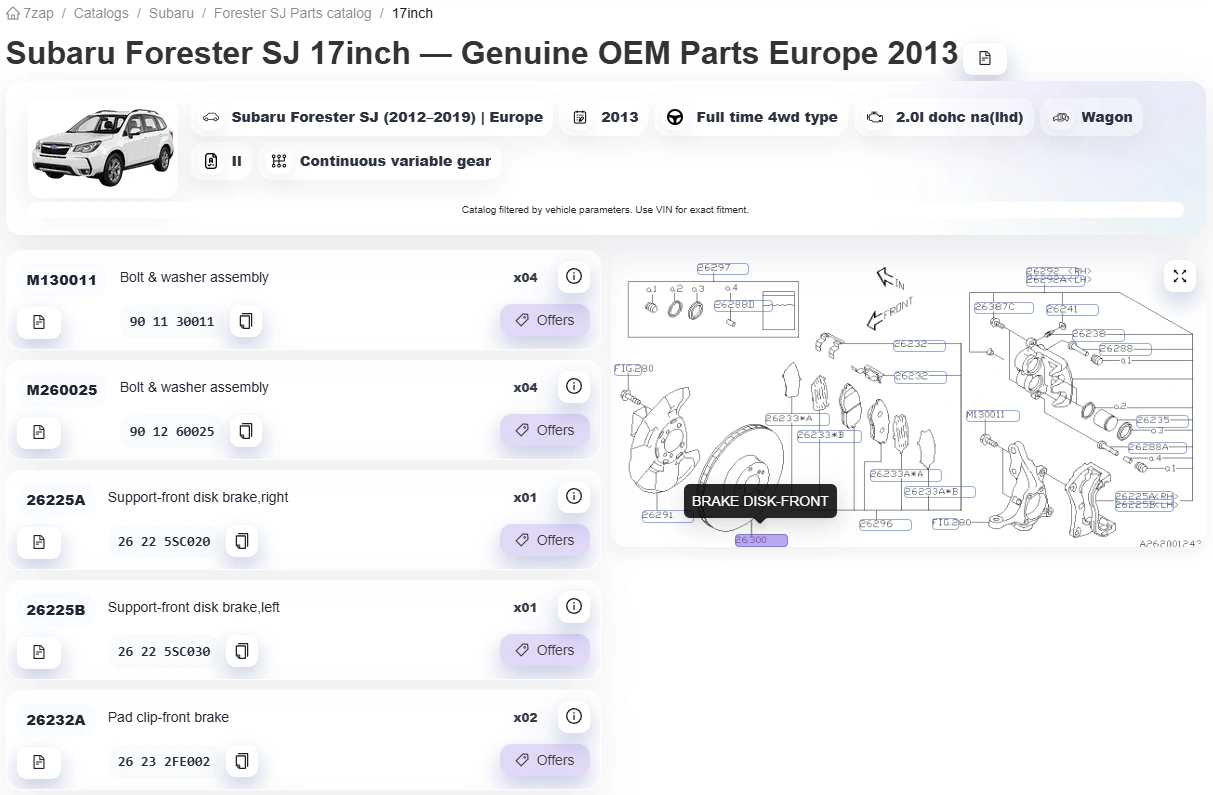Viewport: 1213px width, 795px height.
Task: Copy part number 26 22 5SC020
Action: pyautogui.click(x=241, y=542)
